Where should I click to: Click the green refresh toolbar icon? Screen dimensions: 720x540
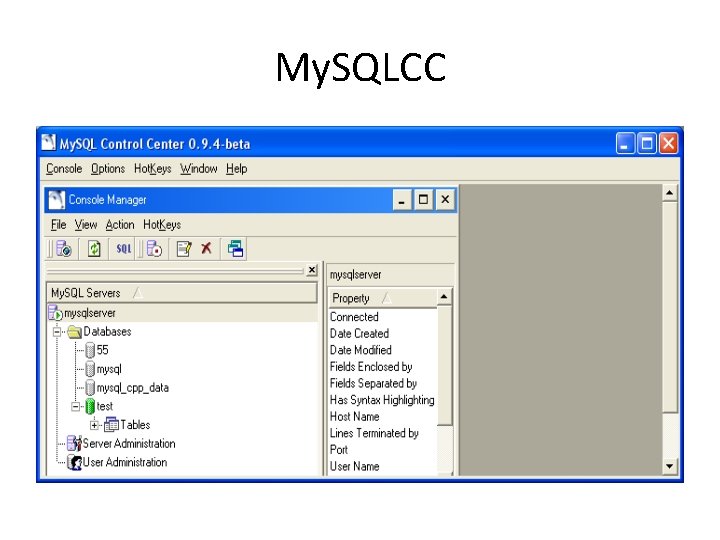[x=94, y=249]
